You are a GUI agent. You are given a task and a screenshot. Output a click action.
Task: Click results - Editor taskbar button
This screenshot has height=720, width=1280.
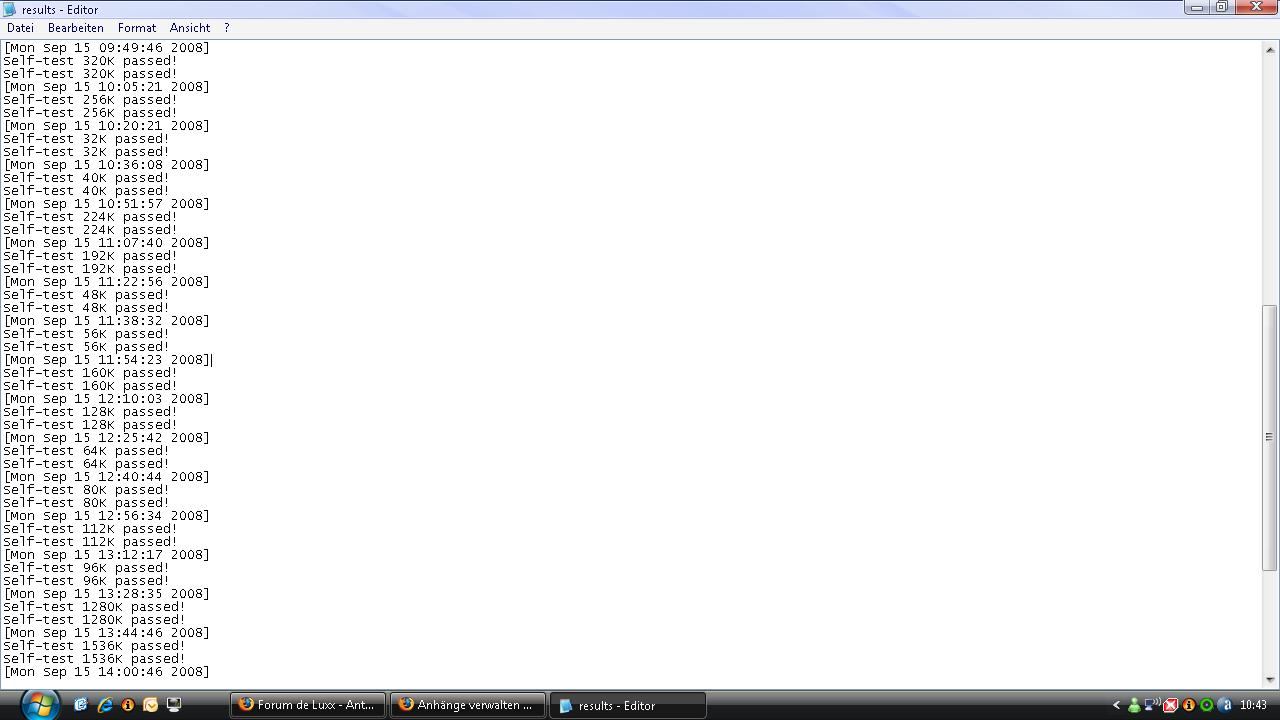(x=629, y=705)
